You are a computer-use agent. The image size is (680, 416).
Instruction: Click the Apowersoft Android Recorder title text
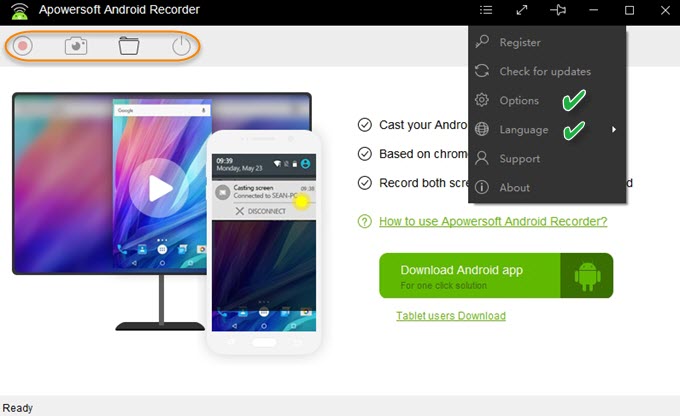pyautogui.click(x=119, y=10)
